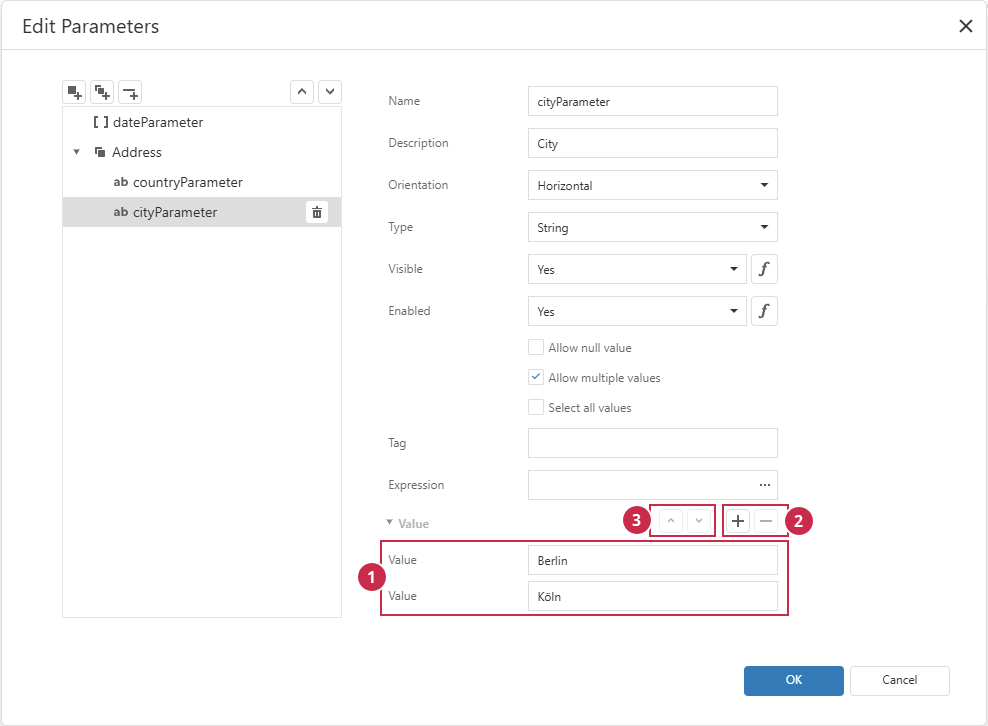
Task: Delete cityParameter using trash icon
Action: click(317, 212)
